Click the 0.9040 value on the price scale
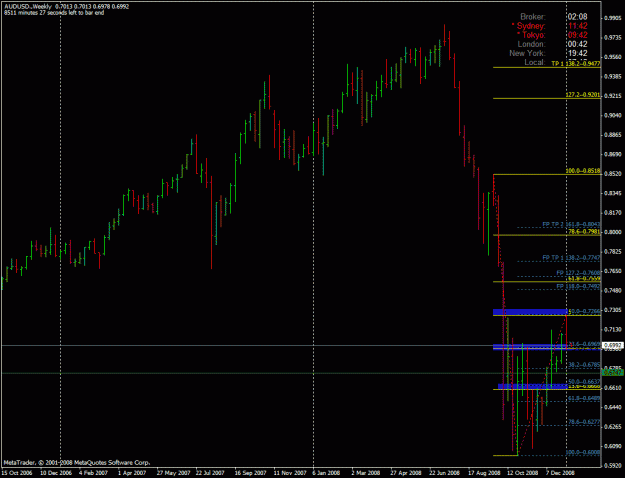This screenshot has width=625, height=478. click(x=613, y=115)
